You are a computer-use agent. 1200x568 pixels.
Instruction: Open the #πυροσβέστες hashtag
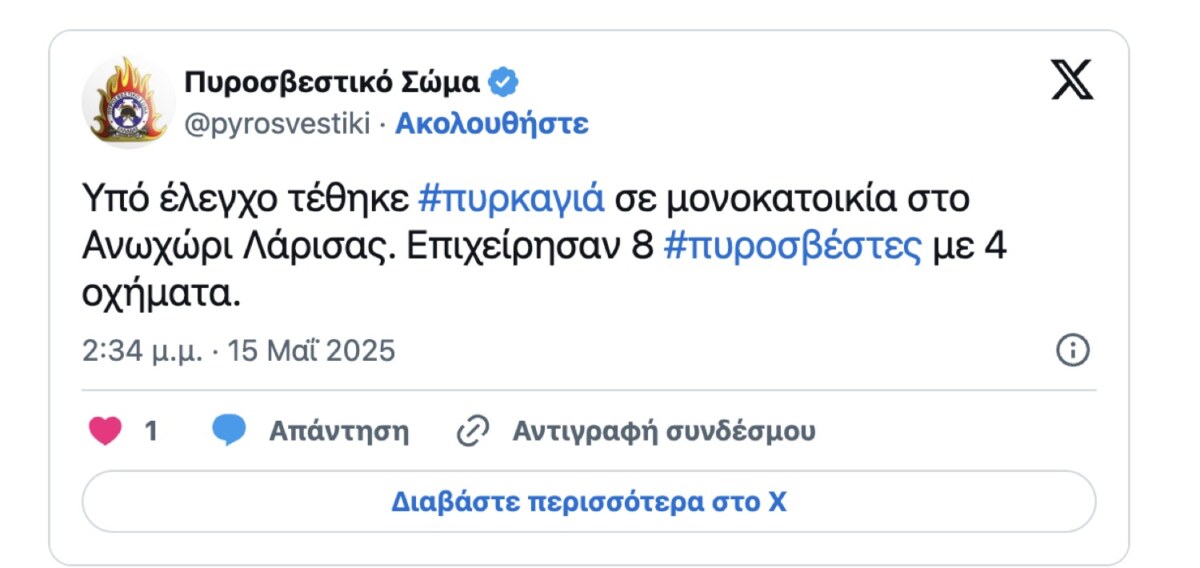792,247
